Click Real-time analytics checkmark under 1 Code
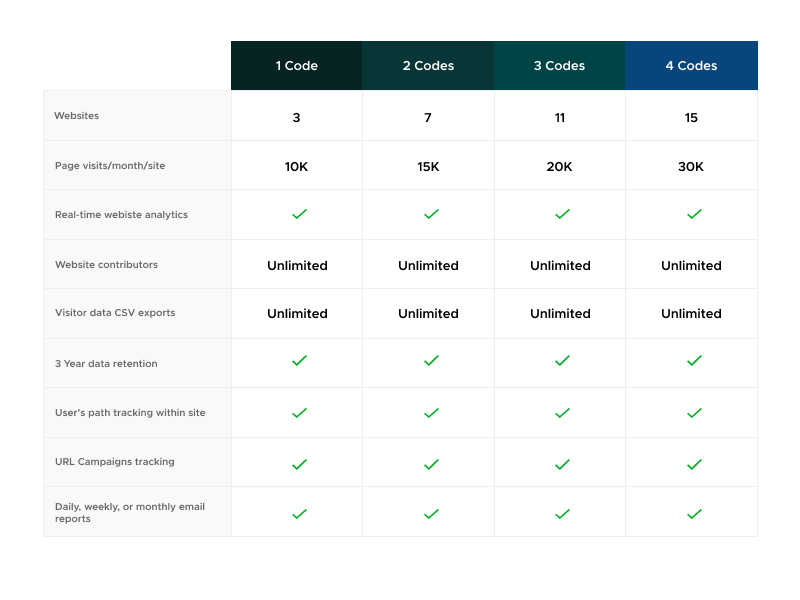This screenshot has width=800, height=600. (298, 214)
